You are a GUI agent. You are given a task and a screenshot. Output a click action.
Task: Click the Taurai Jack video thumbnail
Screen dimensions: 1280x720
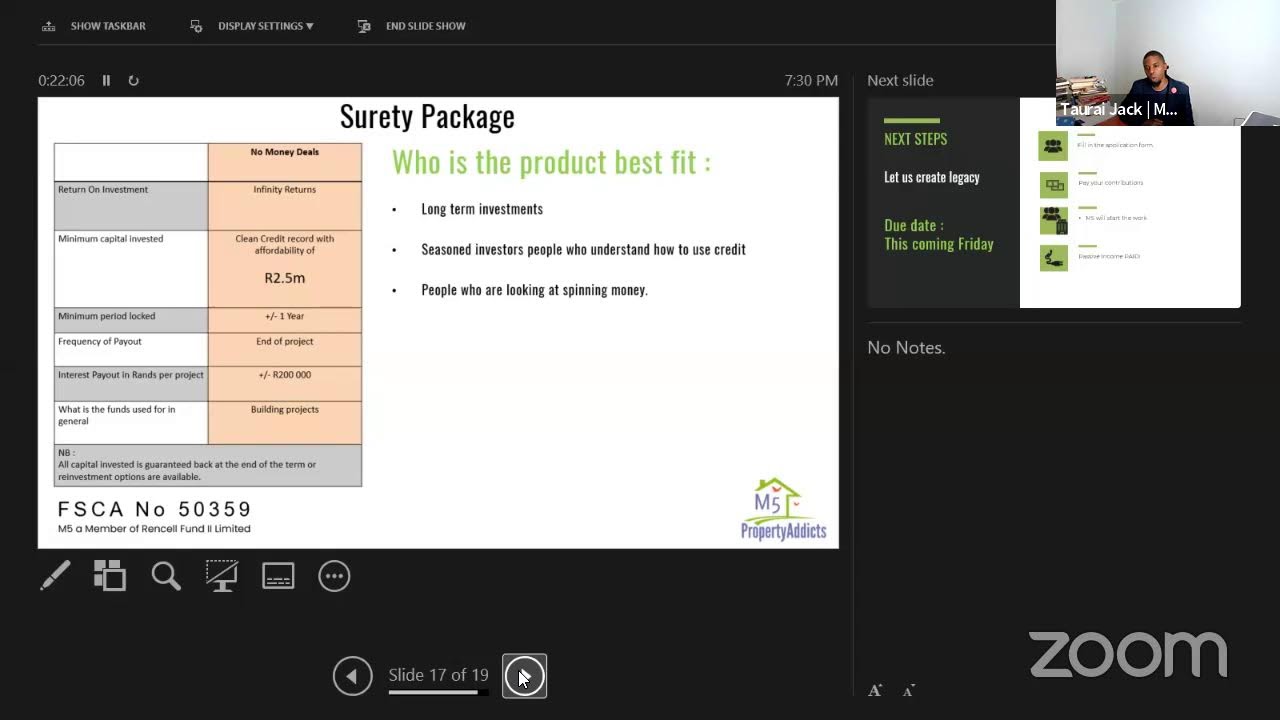coord(1168,62)
